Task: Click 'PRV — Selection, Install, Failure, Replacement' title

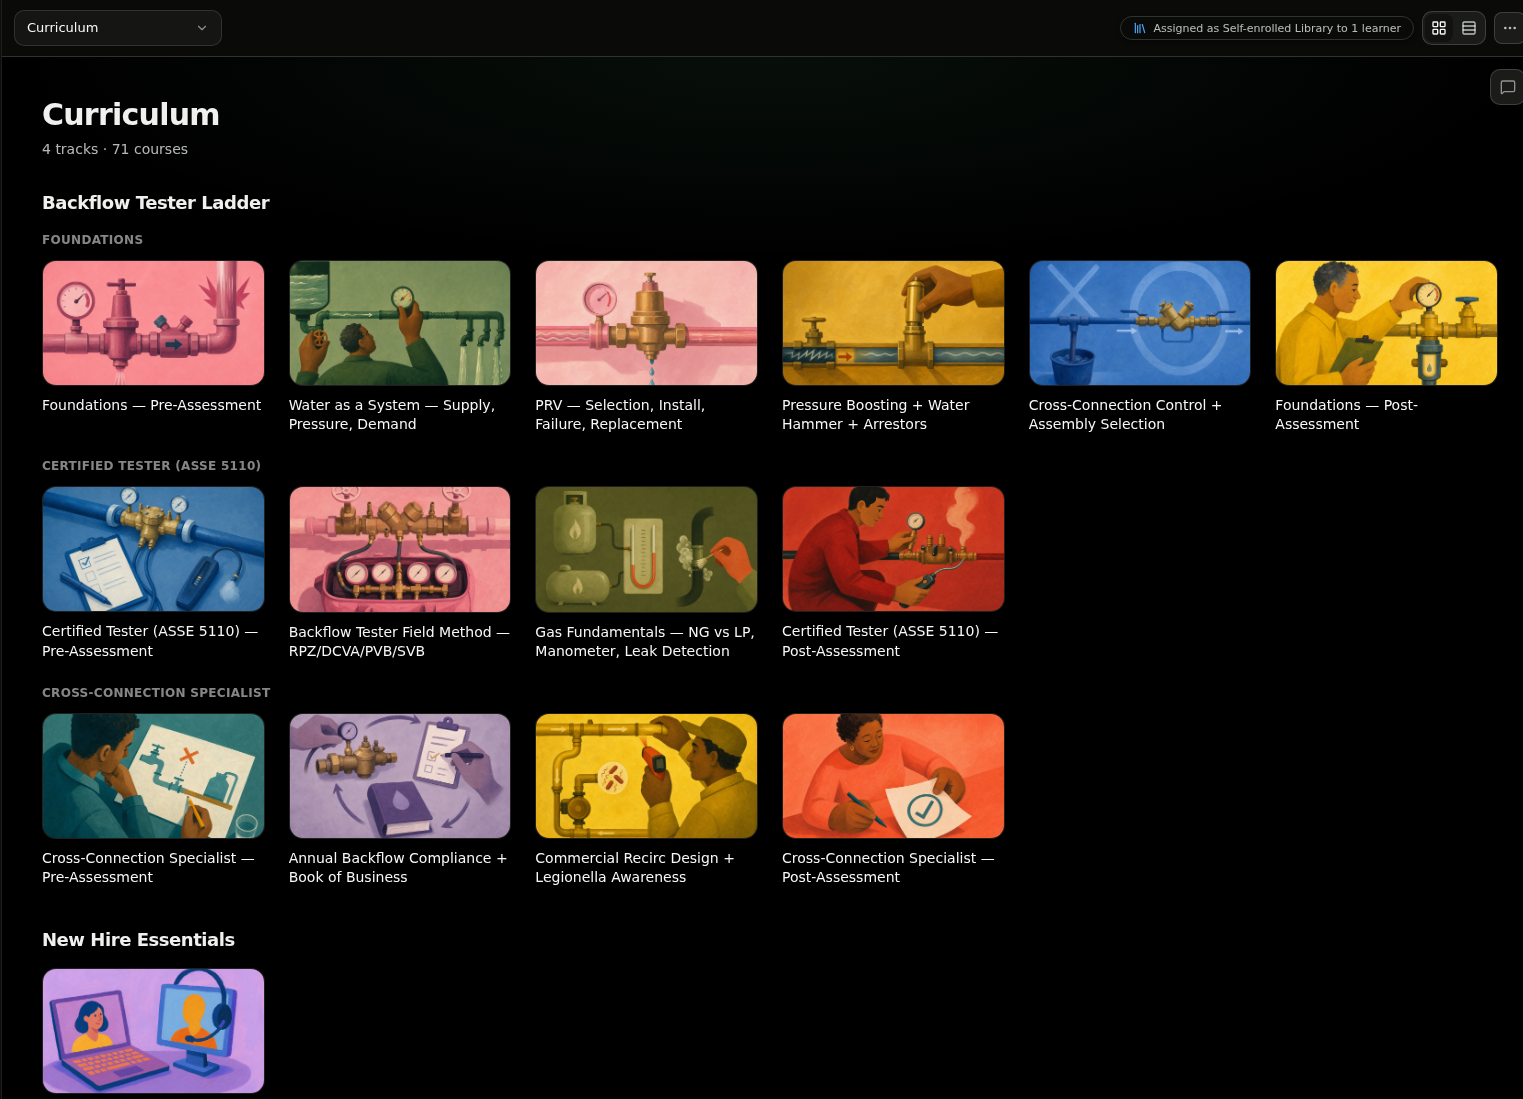Action: [620, 414]
